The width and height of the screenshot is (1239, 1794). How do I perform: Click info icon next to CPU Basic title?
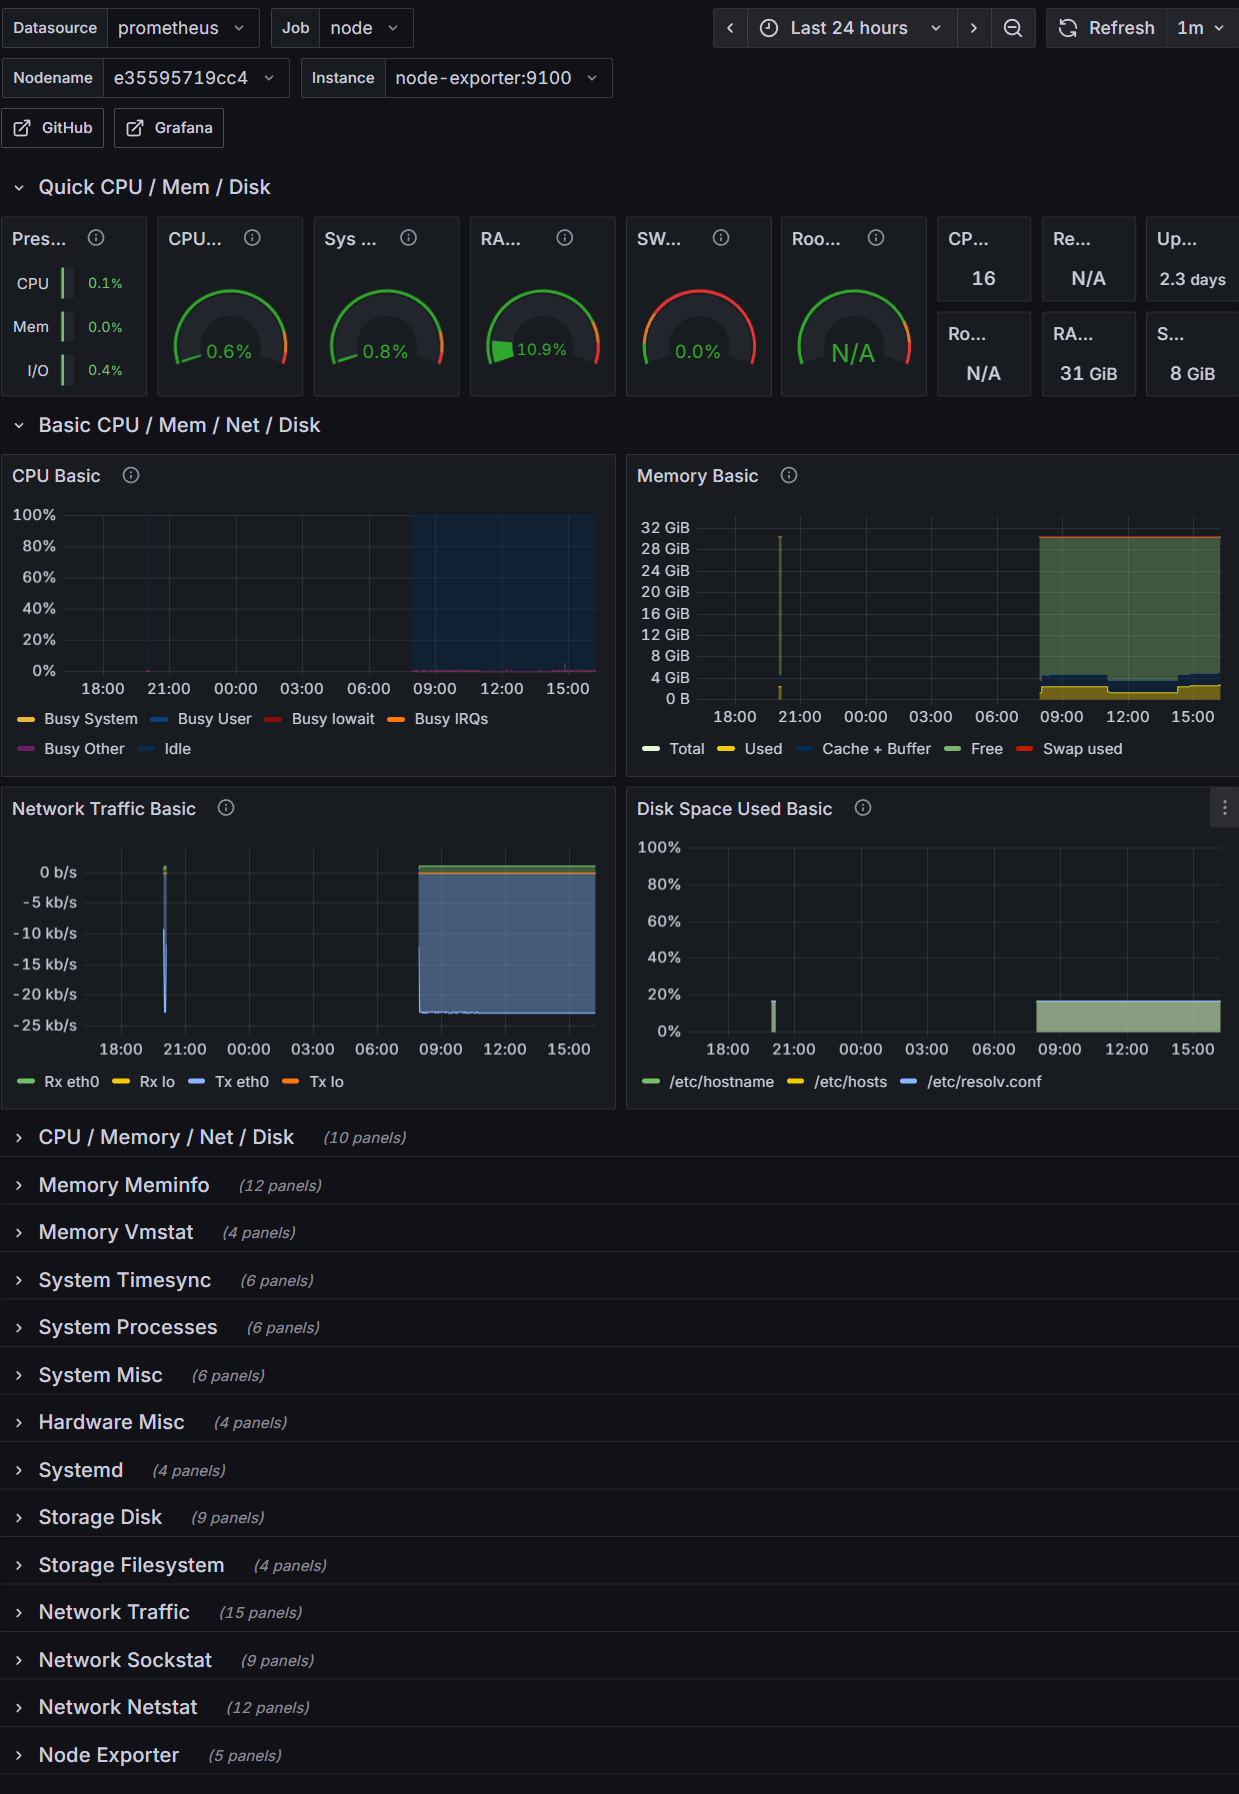(x=131, y=476)
